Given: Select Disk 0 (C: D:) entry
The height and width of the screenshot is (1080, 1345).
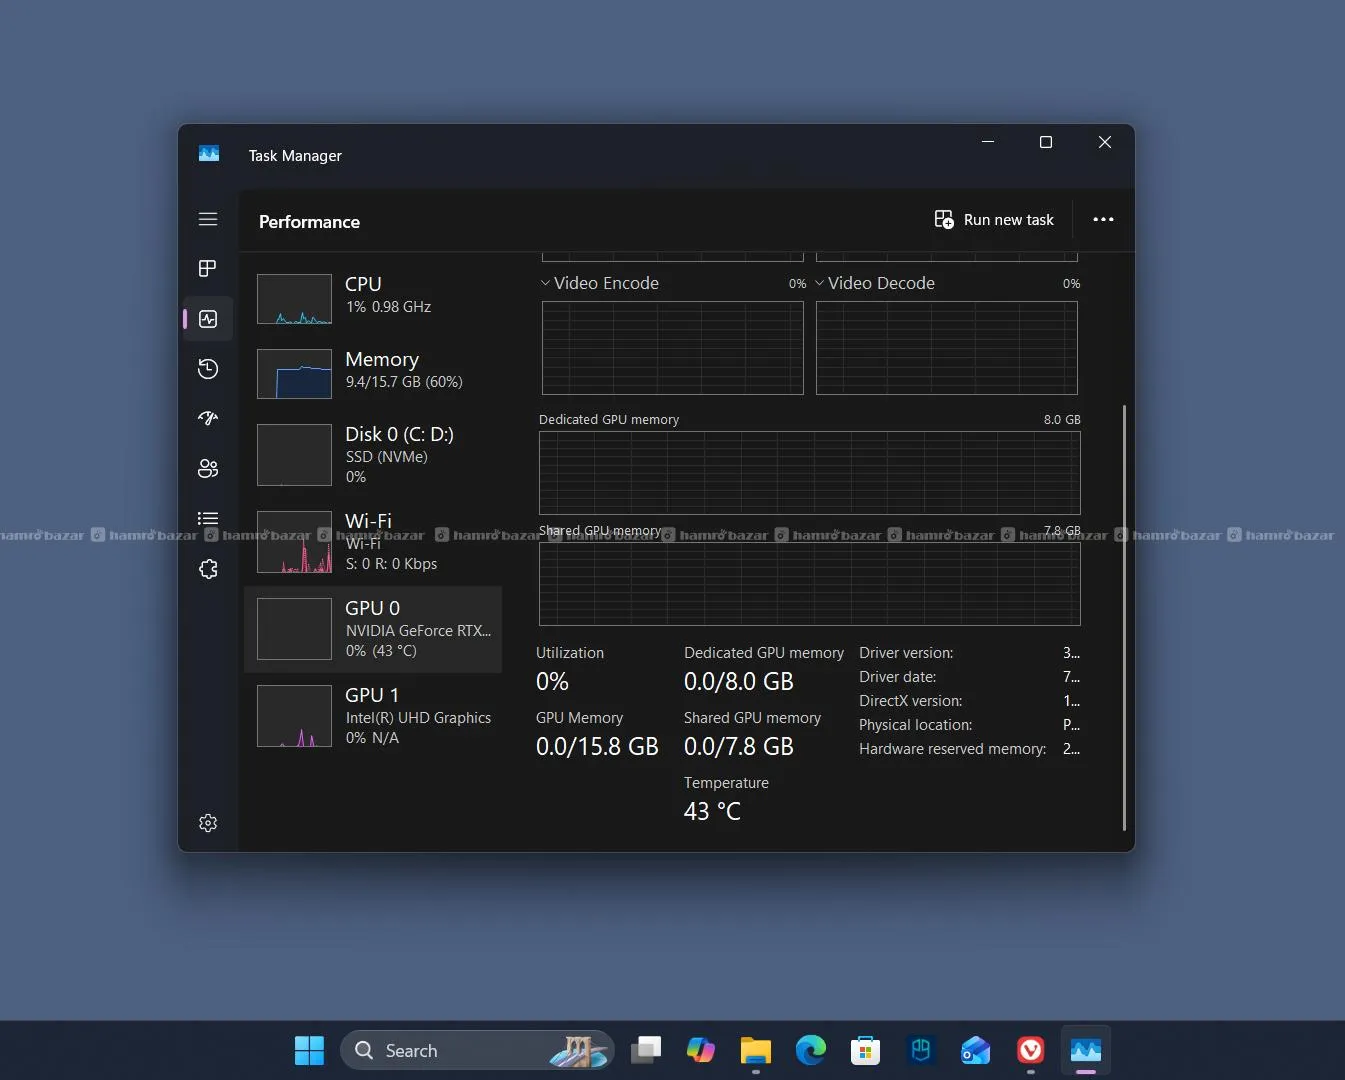Looking at the screenshot, I should [374, 455].
